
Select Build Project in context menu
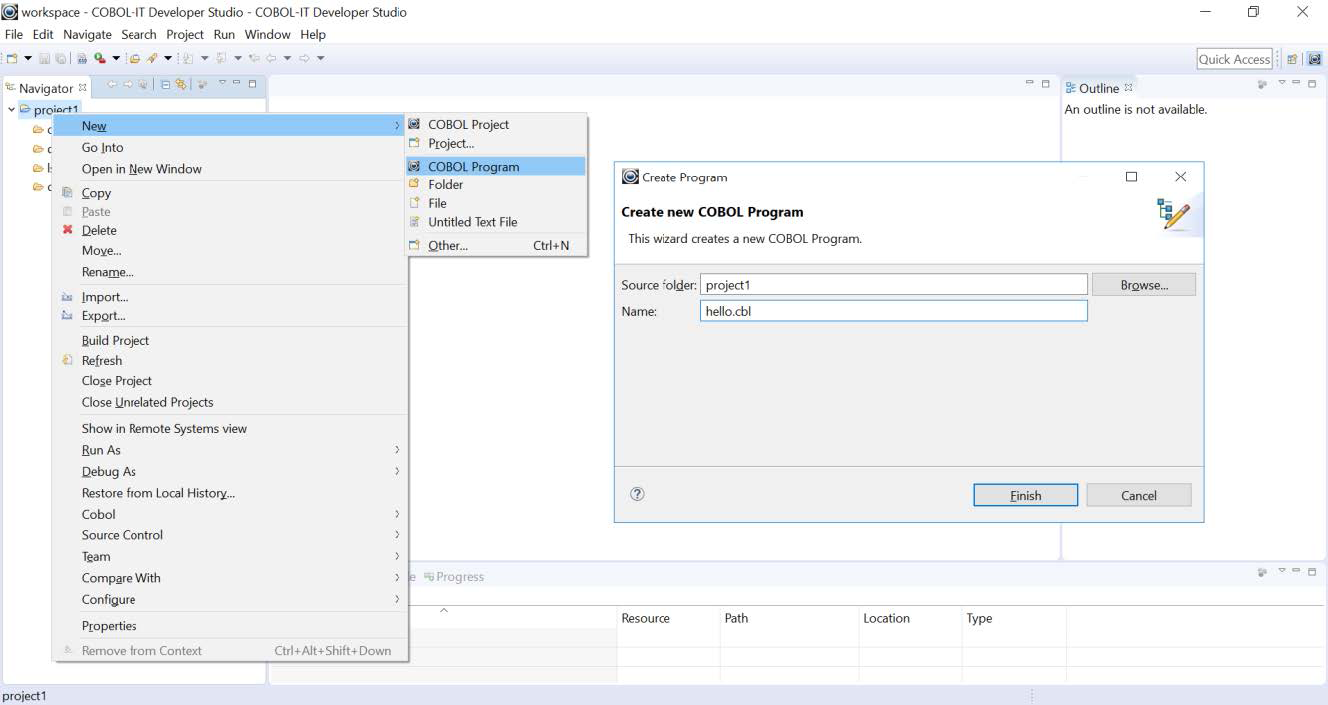[115, 340]
